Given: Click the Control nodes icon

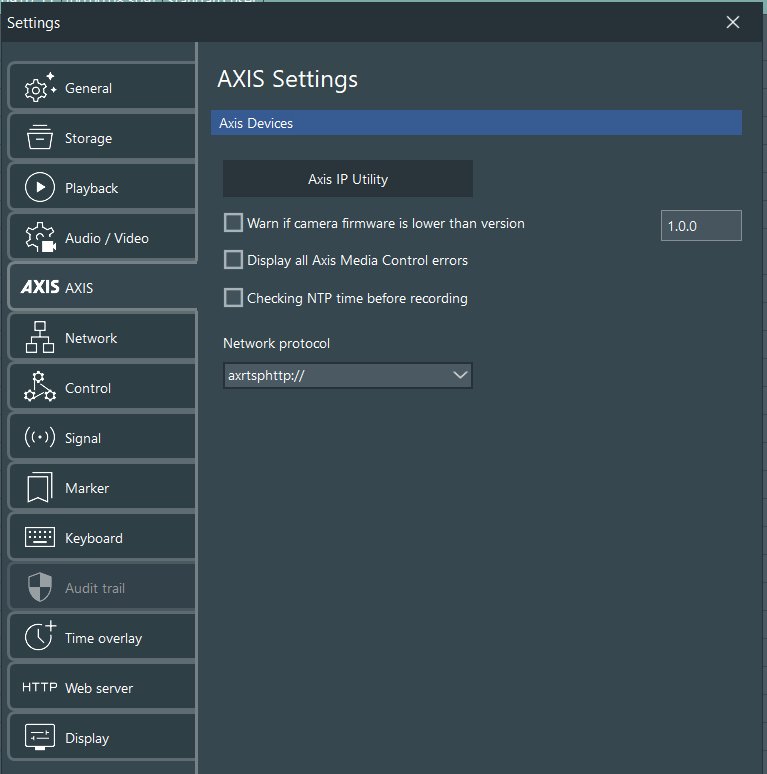Looking at the screenshot, I should [x=39, y=387].
